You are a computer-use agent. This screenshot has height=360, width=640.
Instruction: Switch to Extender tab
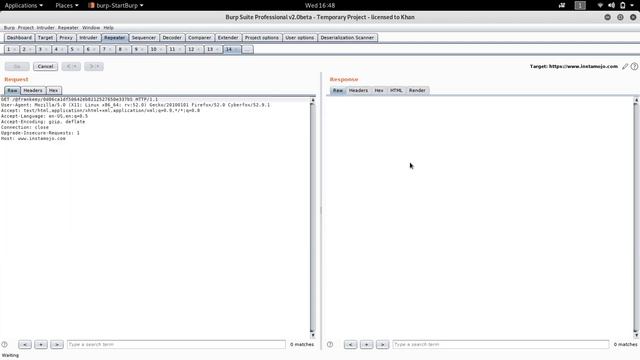pyautogui.click(x=228, y=38)
